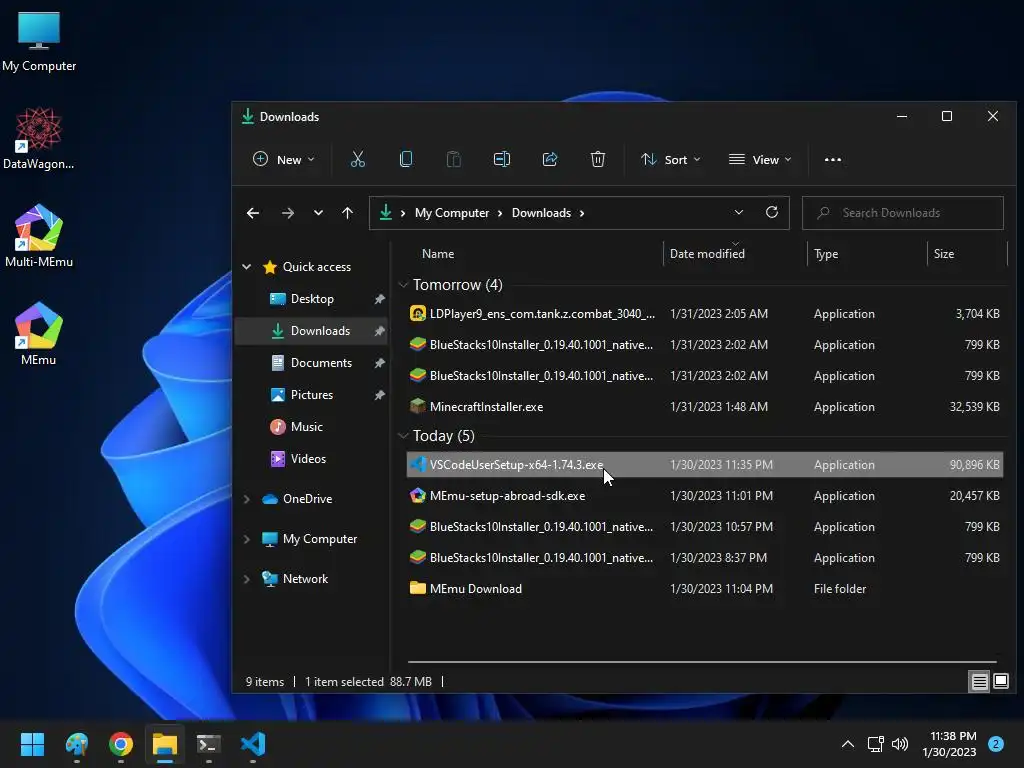The width and height of the screenshot is (1024, 768).
Task: Click the Search Downloads field
Action: (903, 213)
